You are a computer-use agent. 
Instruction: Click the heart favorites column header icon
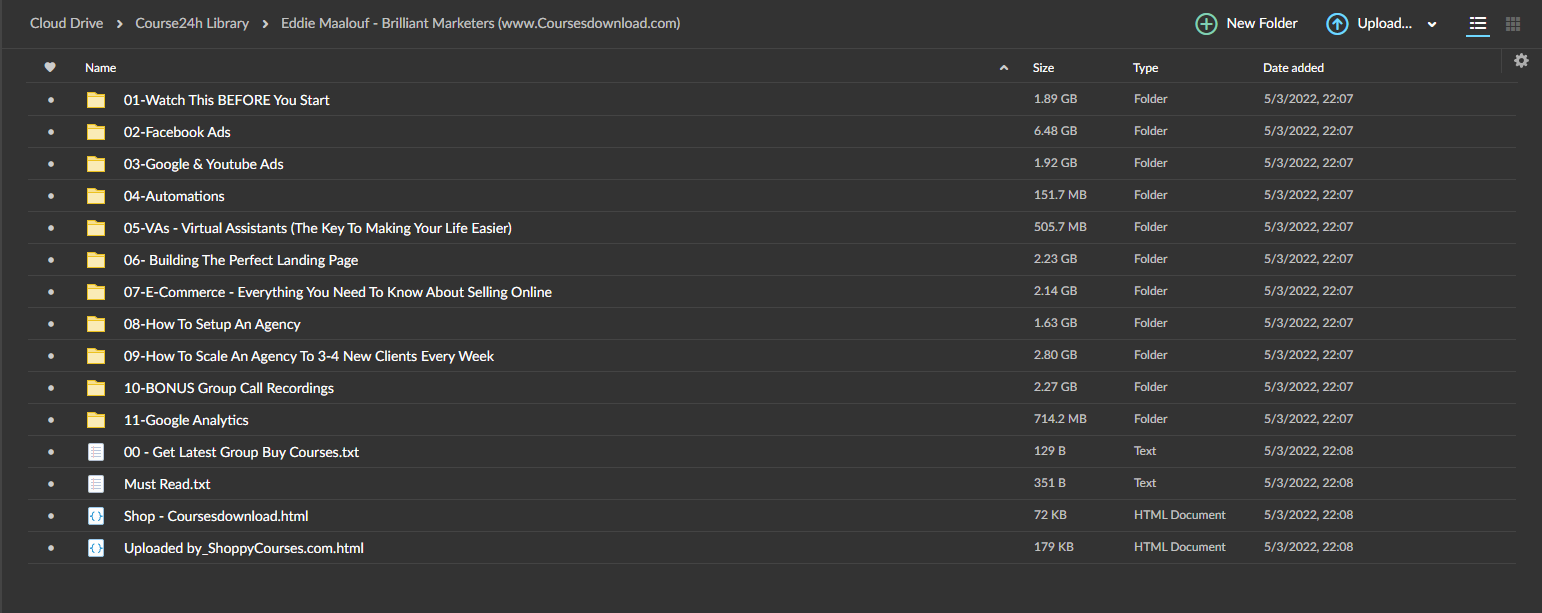pyautogui.click(x=50, y=68)
